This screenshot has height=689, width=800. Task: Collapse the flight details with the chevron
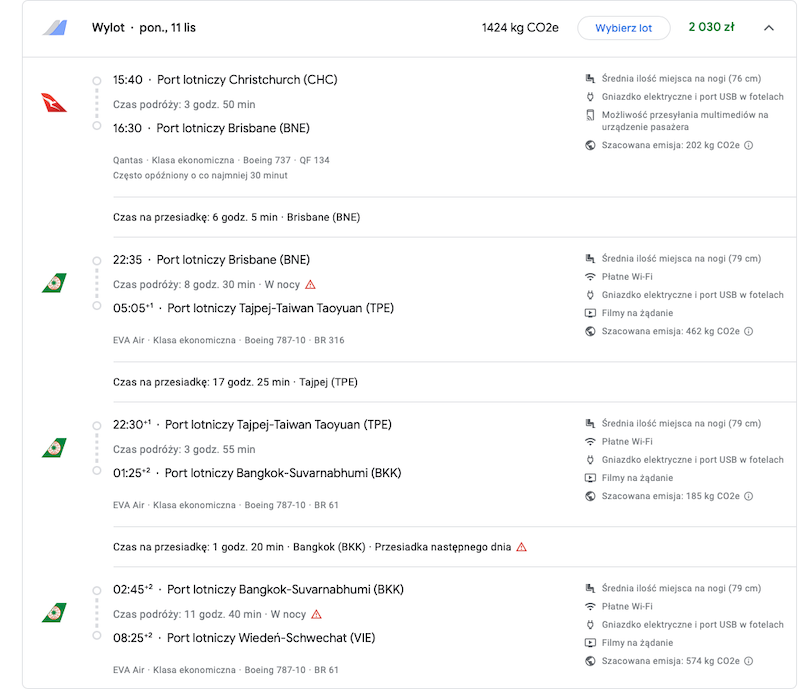[x=768, y=28]
